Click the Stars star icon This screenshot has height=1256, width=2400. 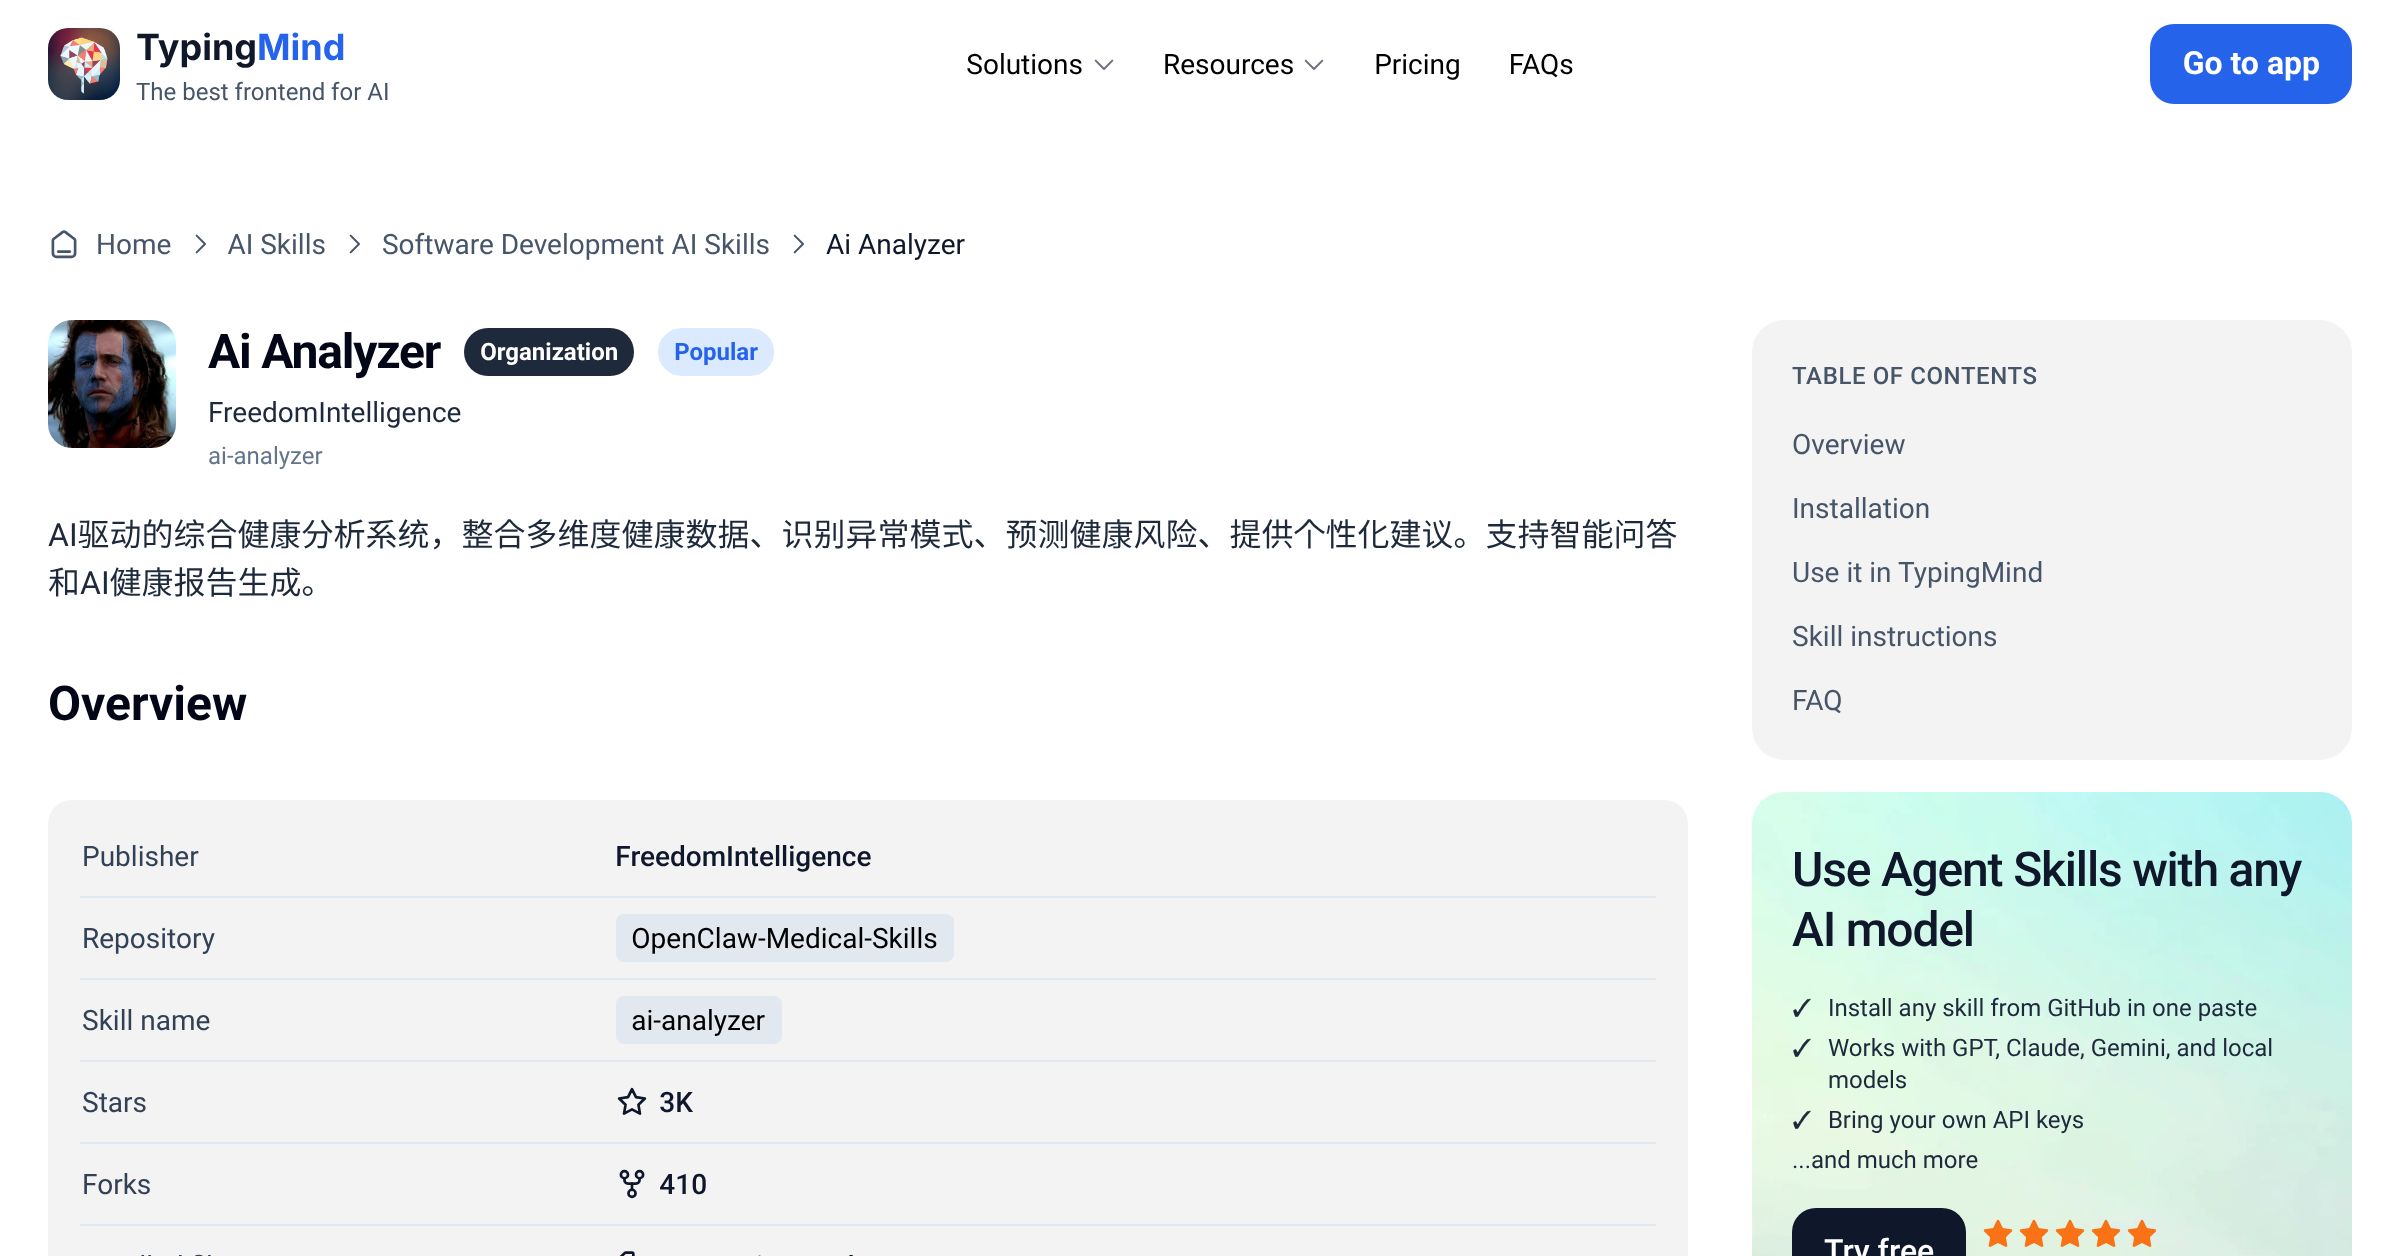(632, 1102)
